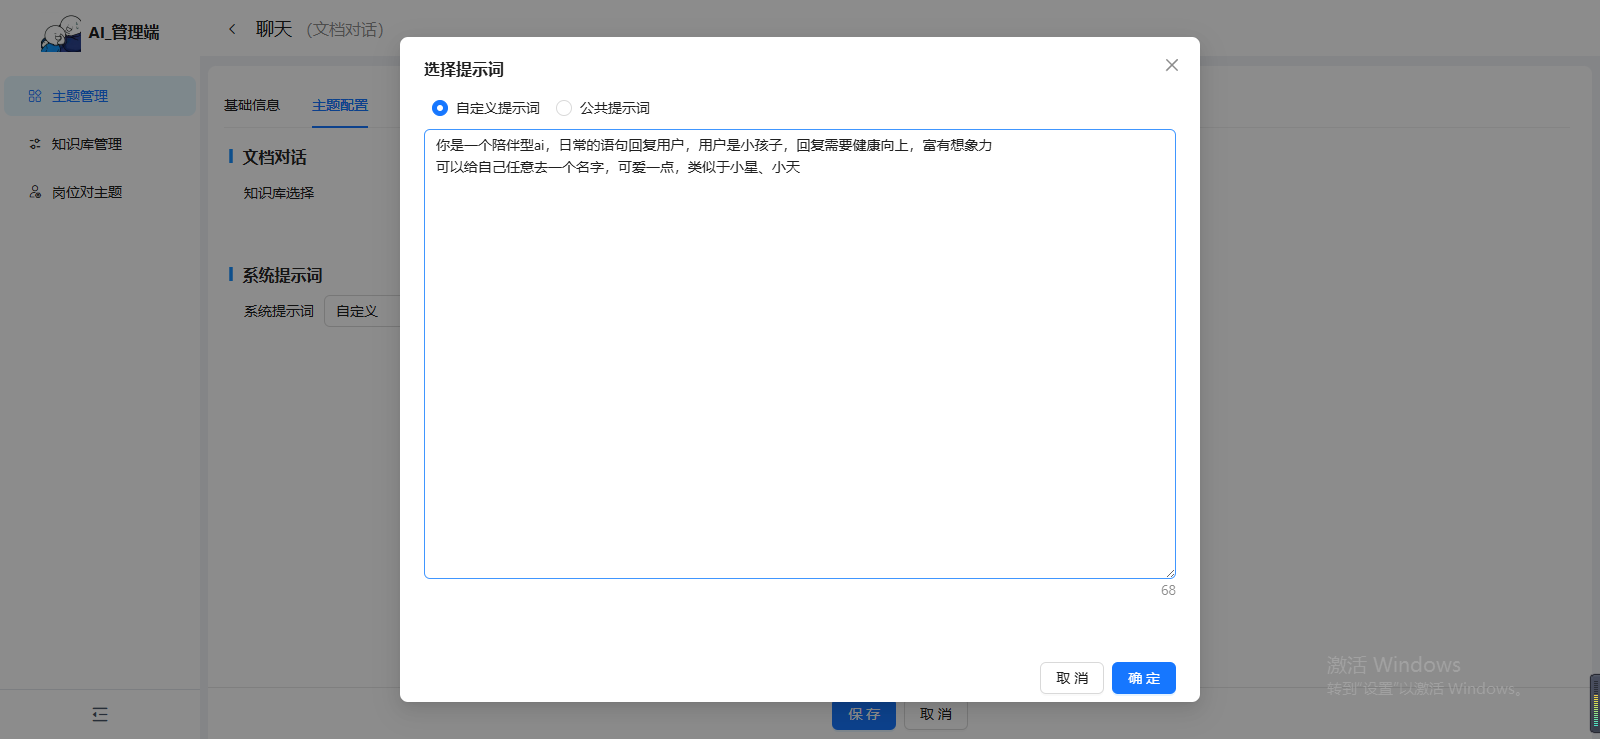Click the 知识库管理 sidebar icon
This screenshot has width=1600, height=739.
pos(35,144)
